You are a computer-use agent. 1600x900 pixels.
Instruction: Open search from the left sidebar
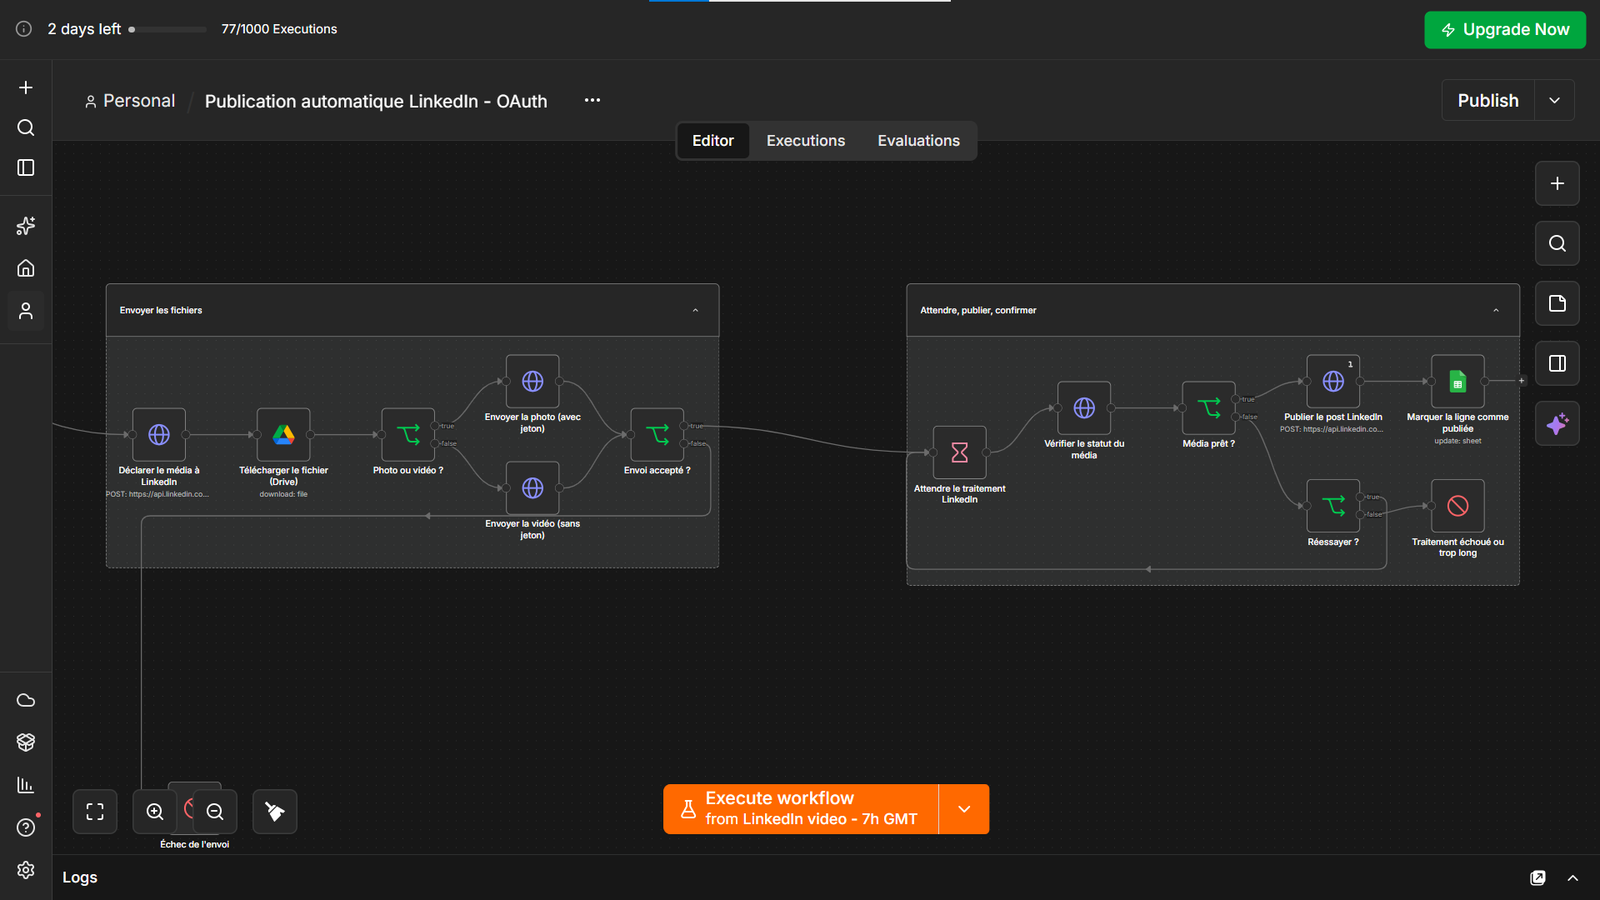(26, 128)
